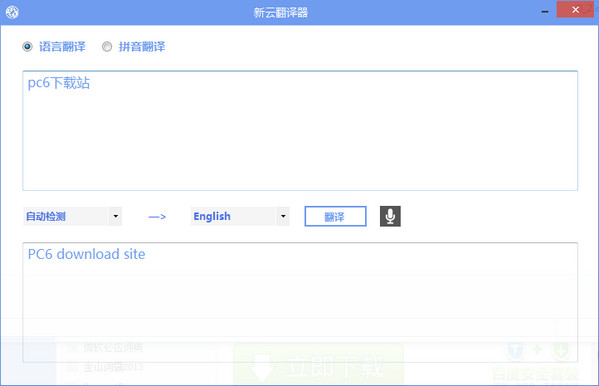Viewport: 599px width, 386px height.
Task: Select the 语言翻译 radio button
Action: pyautogui.click(x=28, y=47)
